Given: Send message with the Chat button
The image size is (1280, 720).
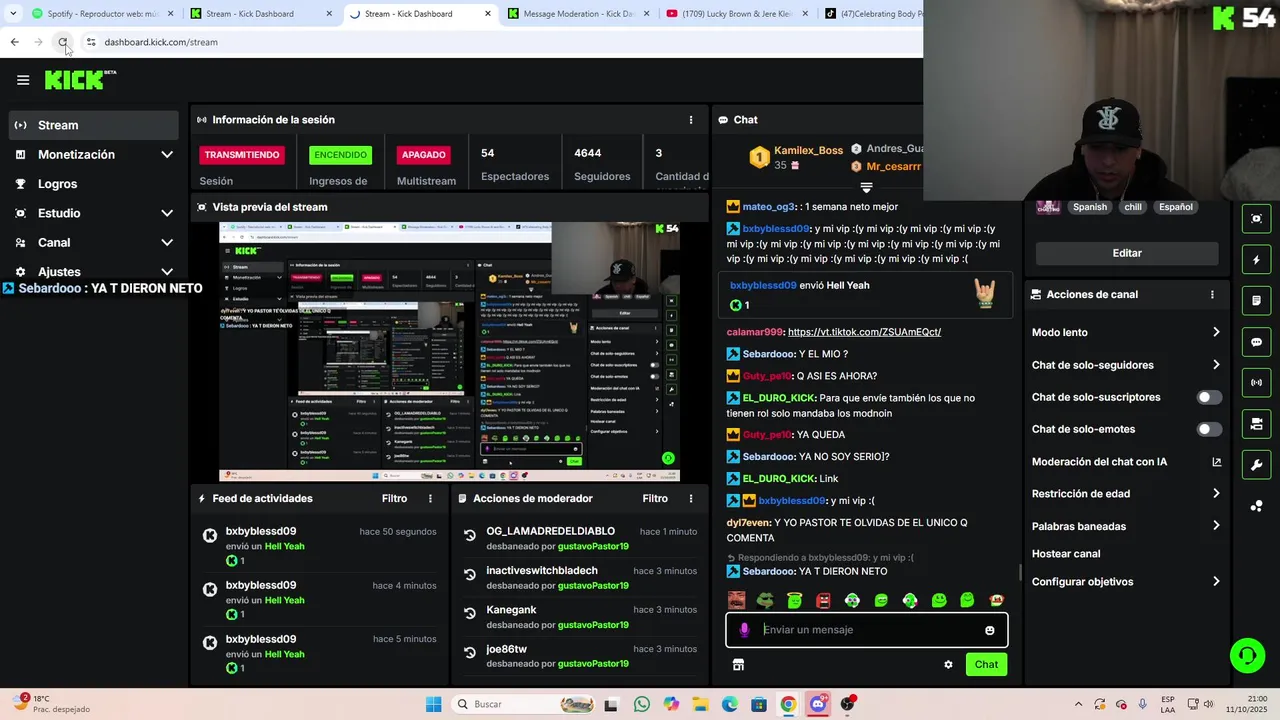Looking at the screenshot, I should (986, 664).
